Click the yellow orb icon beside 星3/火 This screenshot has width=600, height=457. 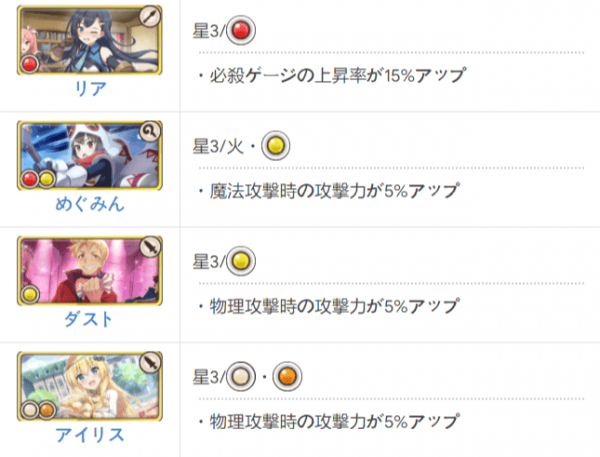point(276,146)
